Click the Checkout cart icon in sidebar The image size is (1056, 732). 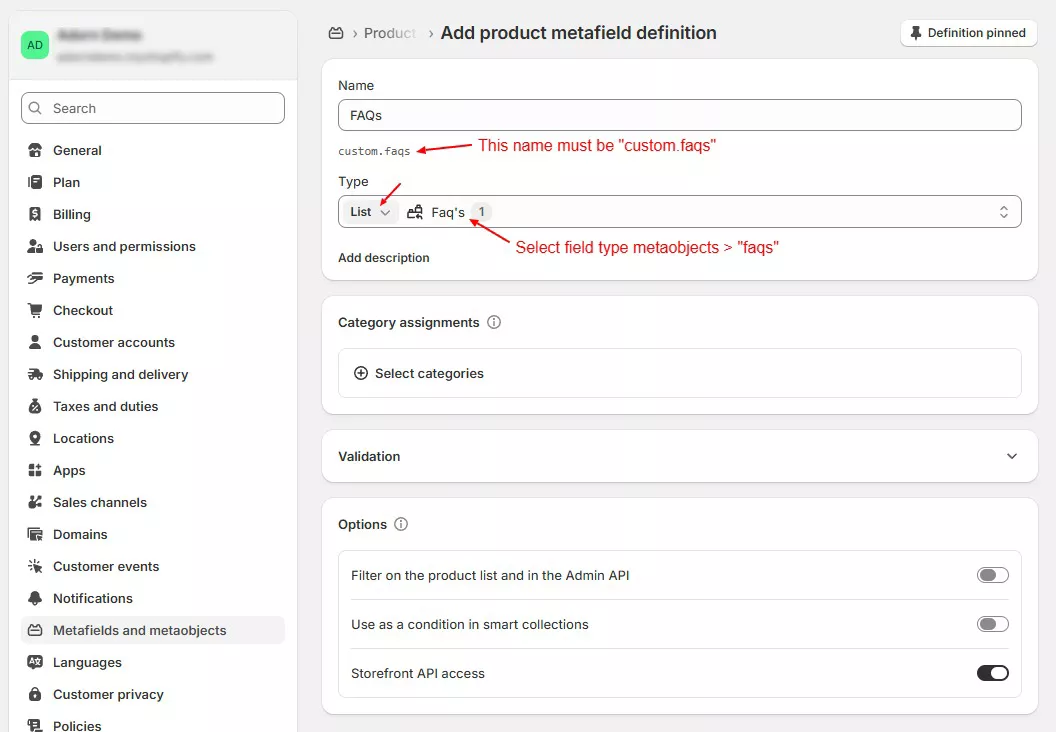[36, 310]
